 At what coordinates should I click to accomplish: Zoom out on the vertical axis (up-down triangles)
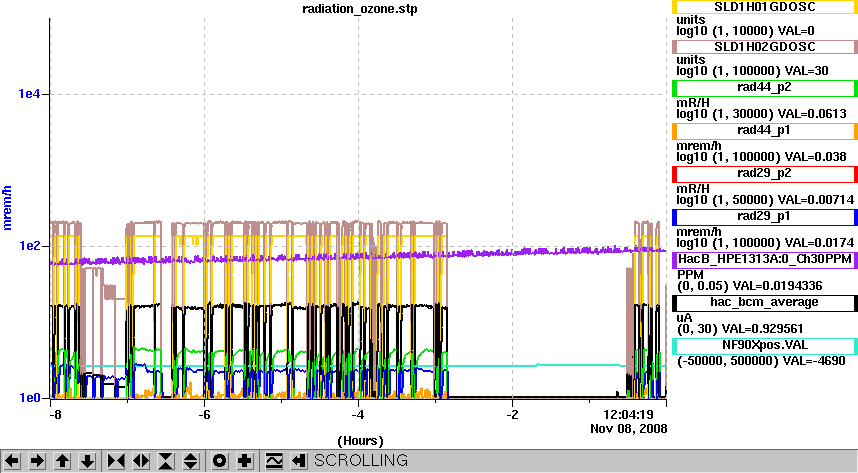pos(190,460)
